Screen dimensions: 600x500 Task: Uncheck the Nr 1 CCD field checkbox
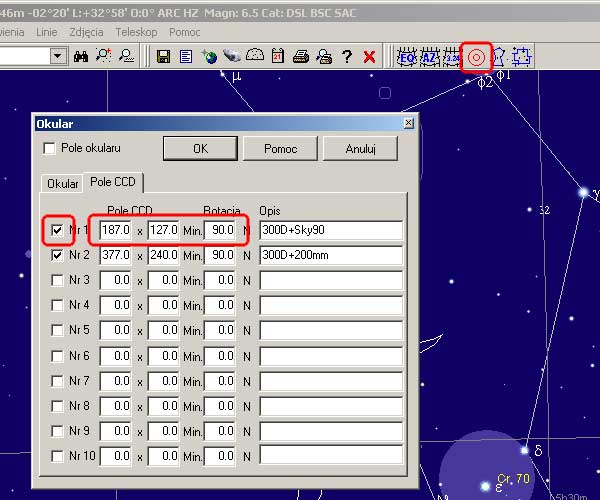click(x=57, y=230)
